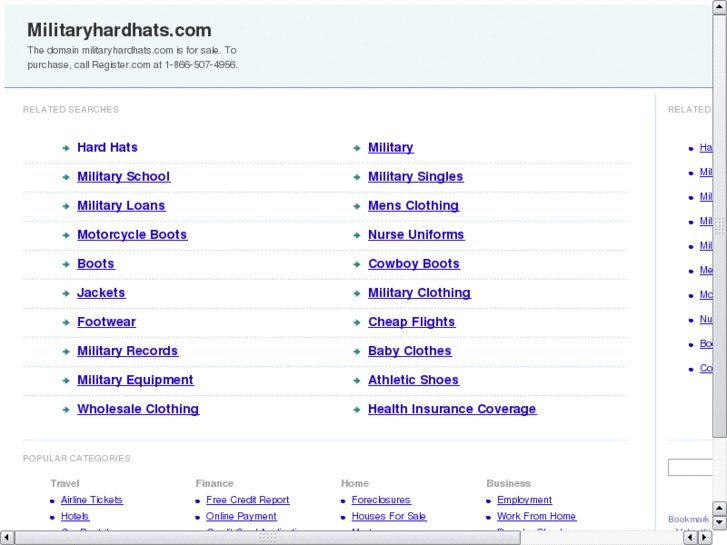This screenshot has height=545, width=727.
Task: Open Employment under Business
Action: pyautogui.click(x=524, y=500)
